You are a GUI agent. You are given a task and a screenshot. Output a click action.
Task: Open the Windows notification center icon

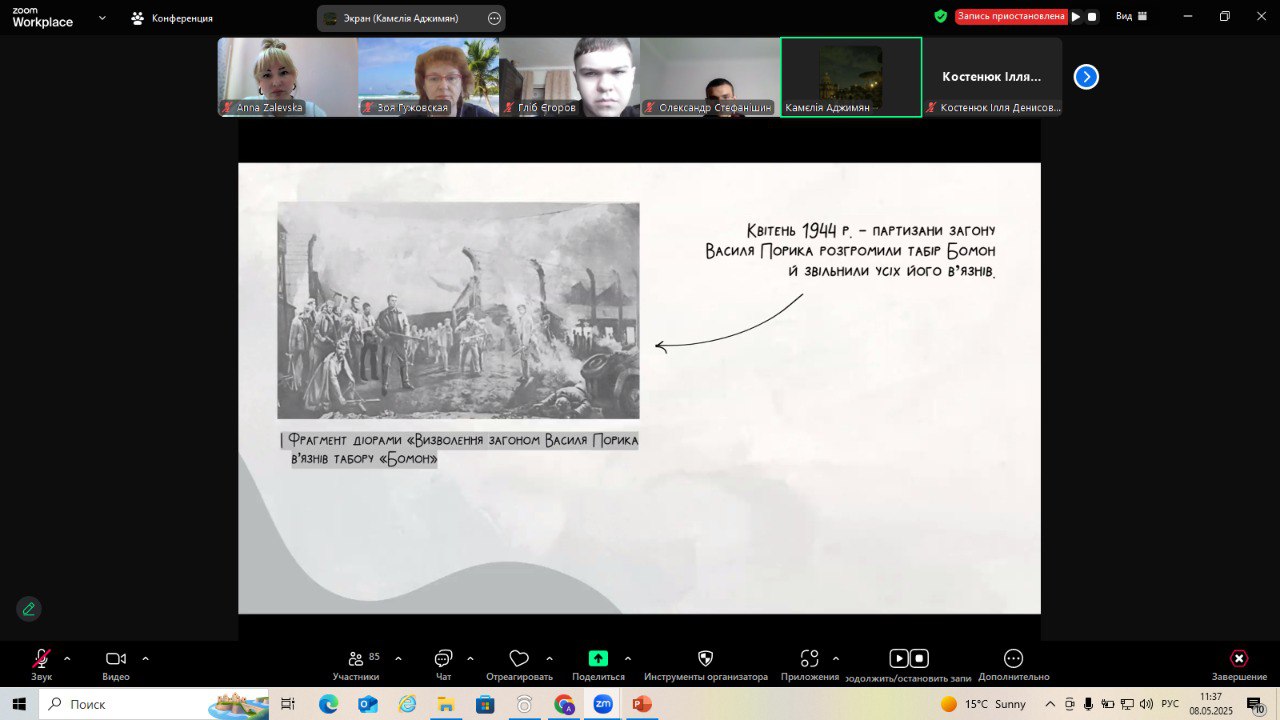point(1256,704)
